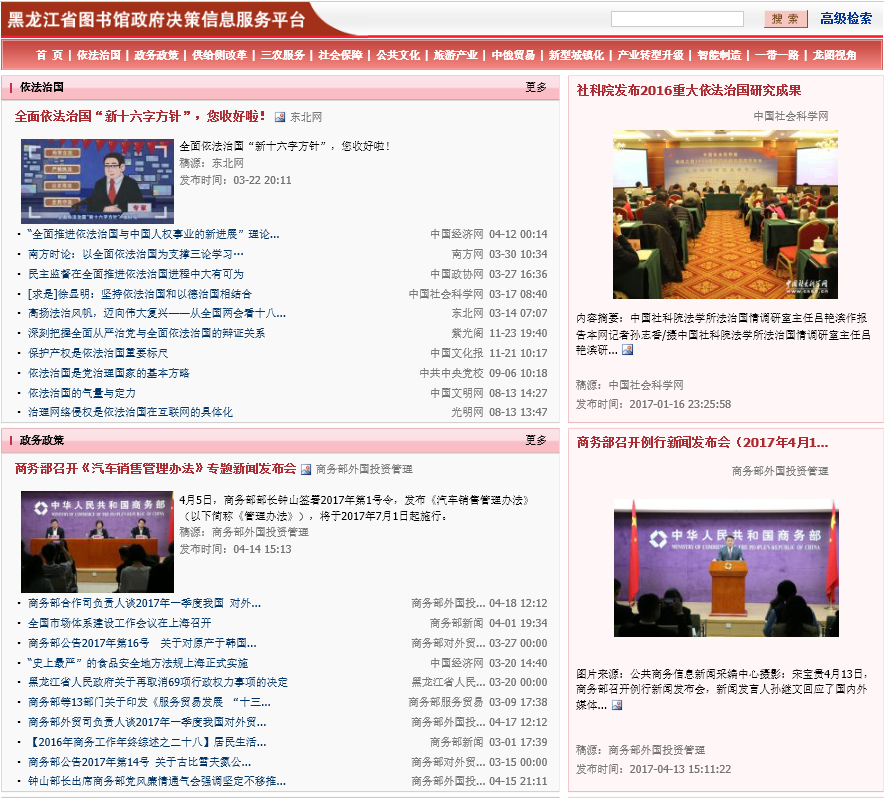Open article “全面推进依法治国与中国人权事业的新进展”理论...
Viewport: 884px width, 798px height.
153,234
